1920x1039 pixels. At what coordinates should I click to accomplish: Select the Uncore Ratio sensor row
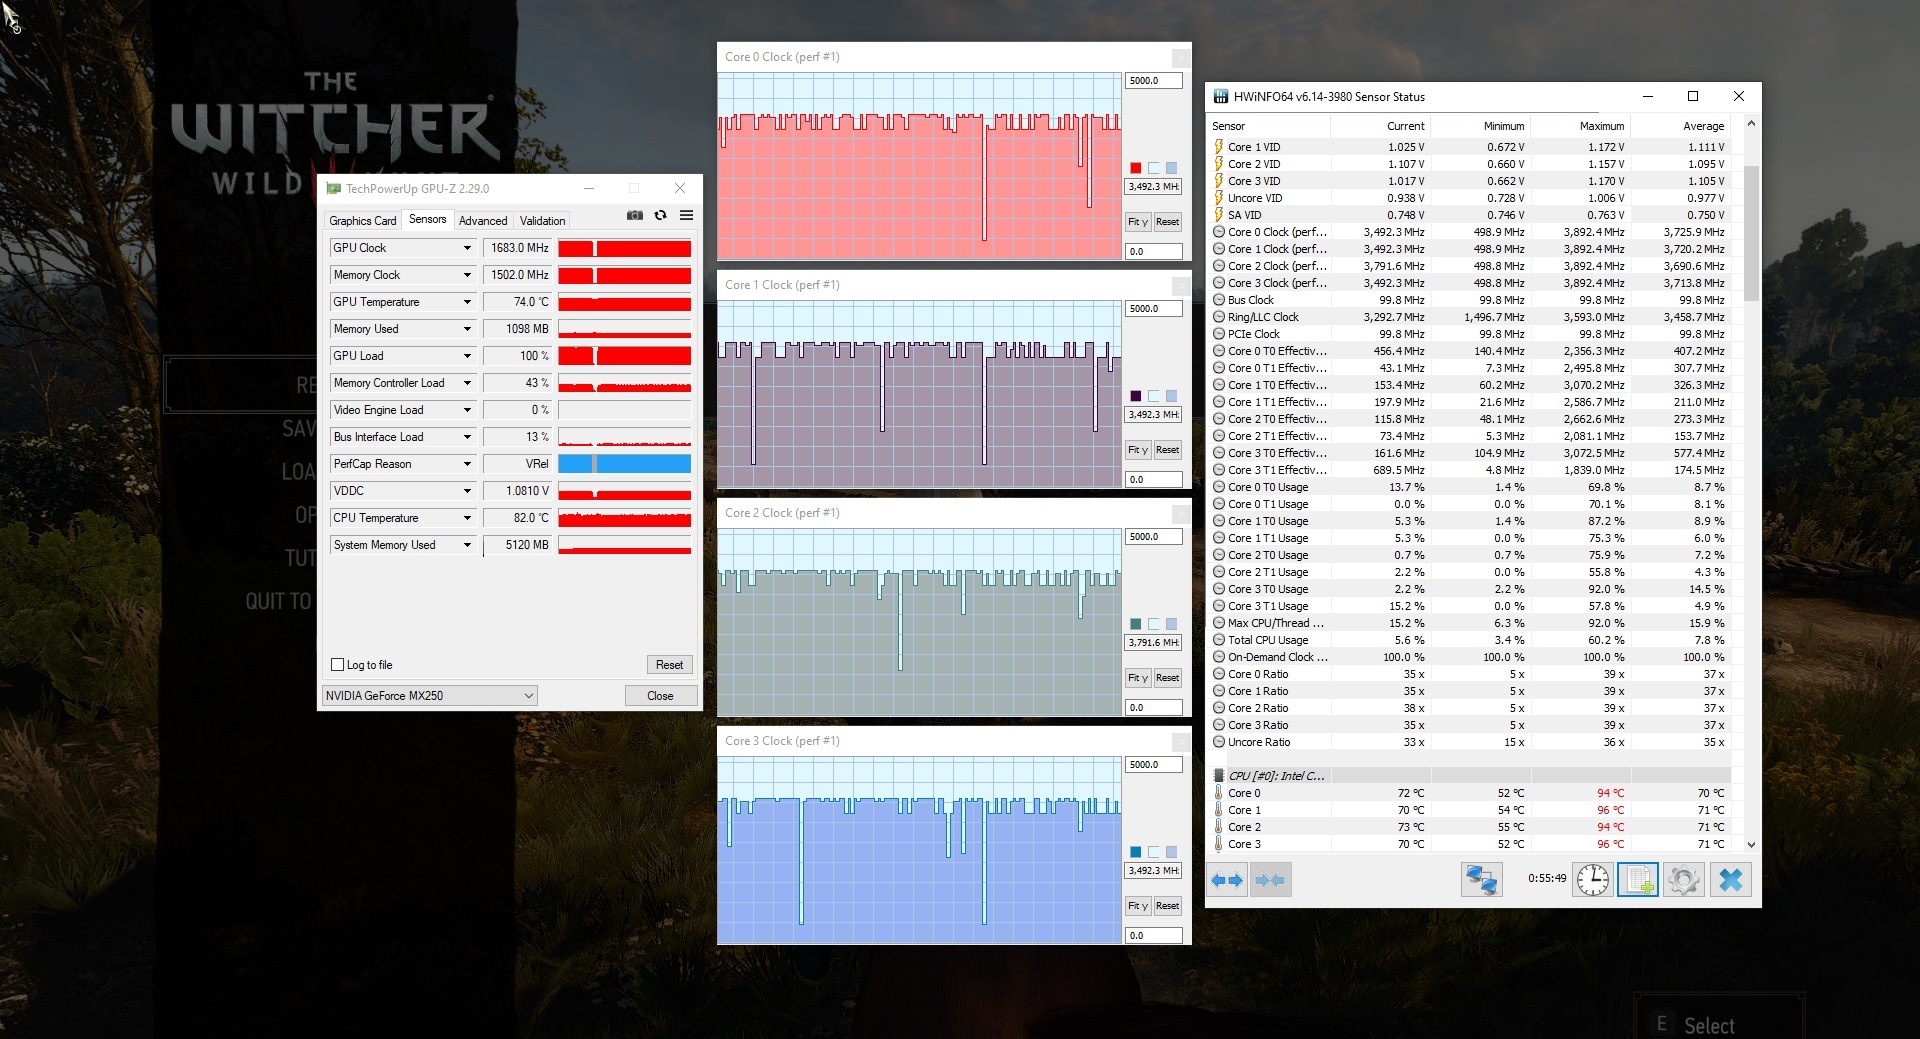1468,742
